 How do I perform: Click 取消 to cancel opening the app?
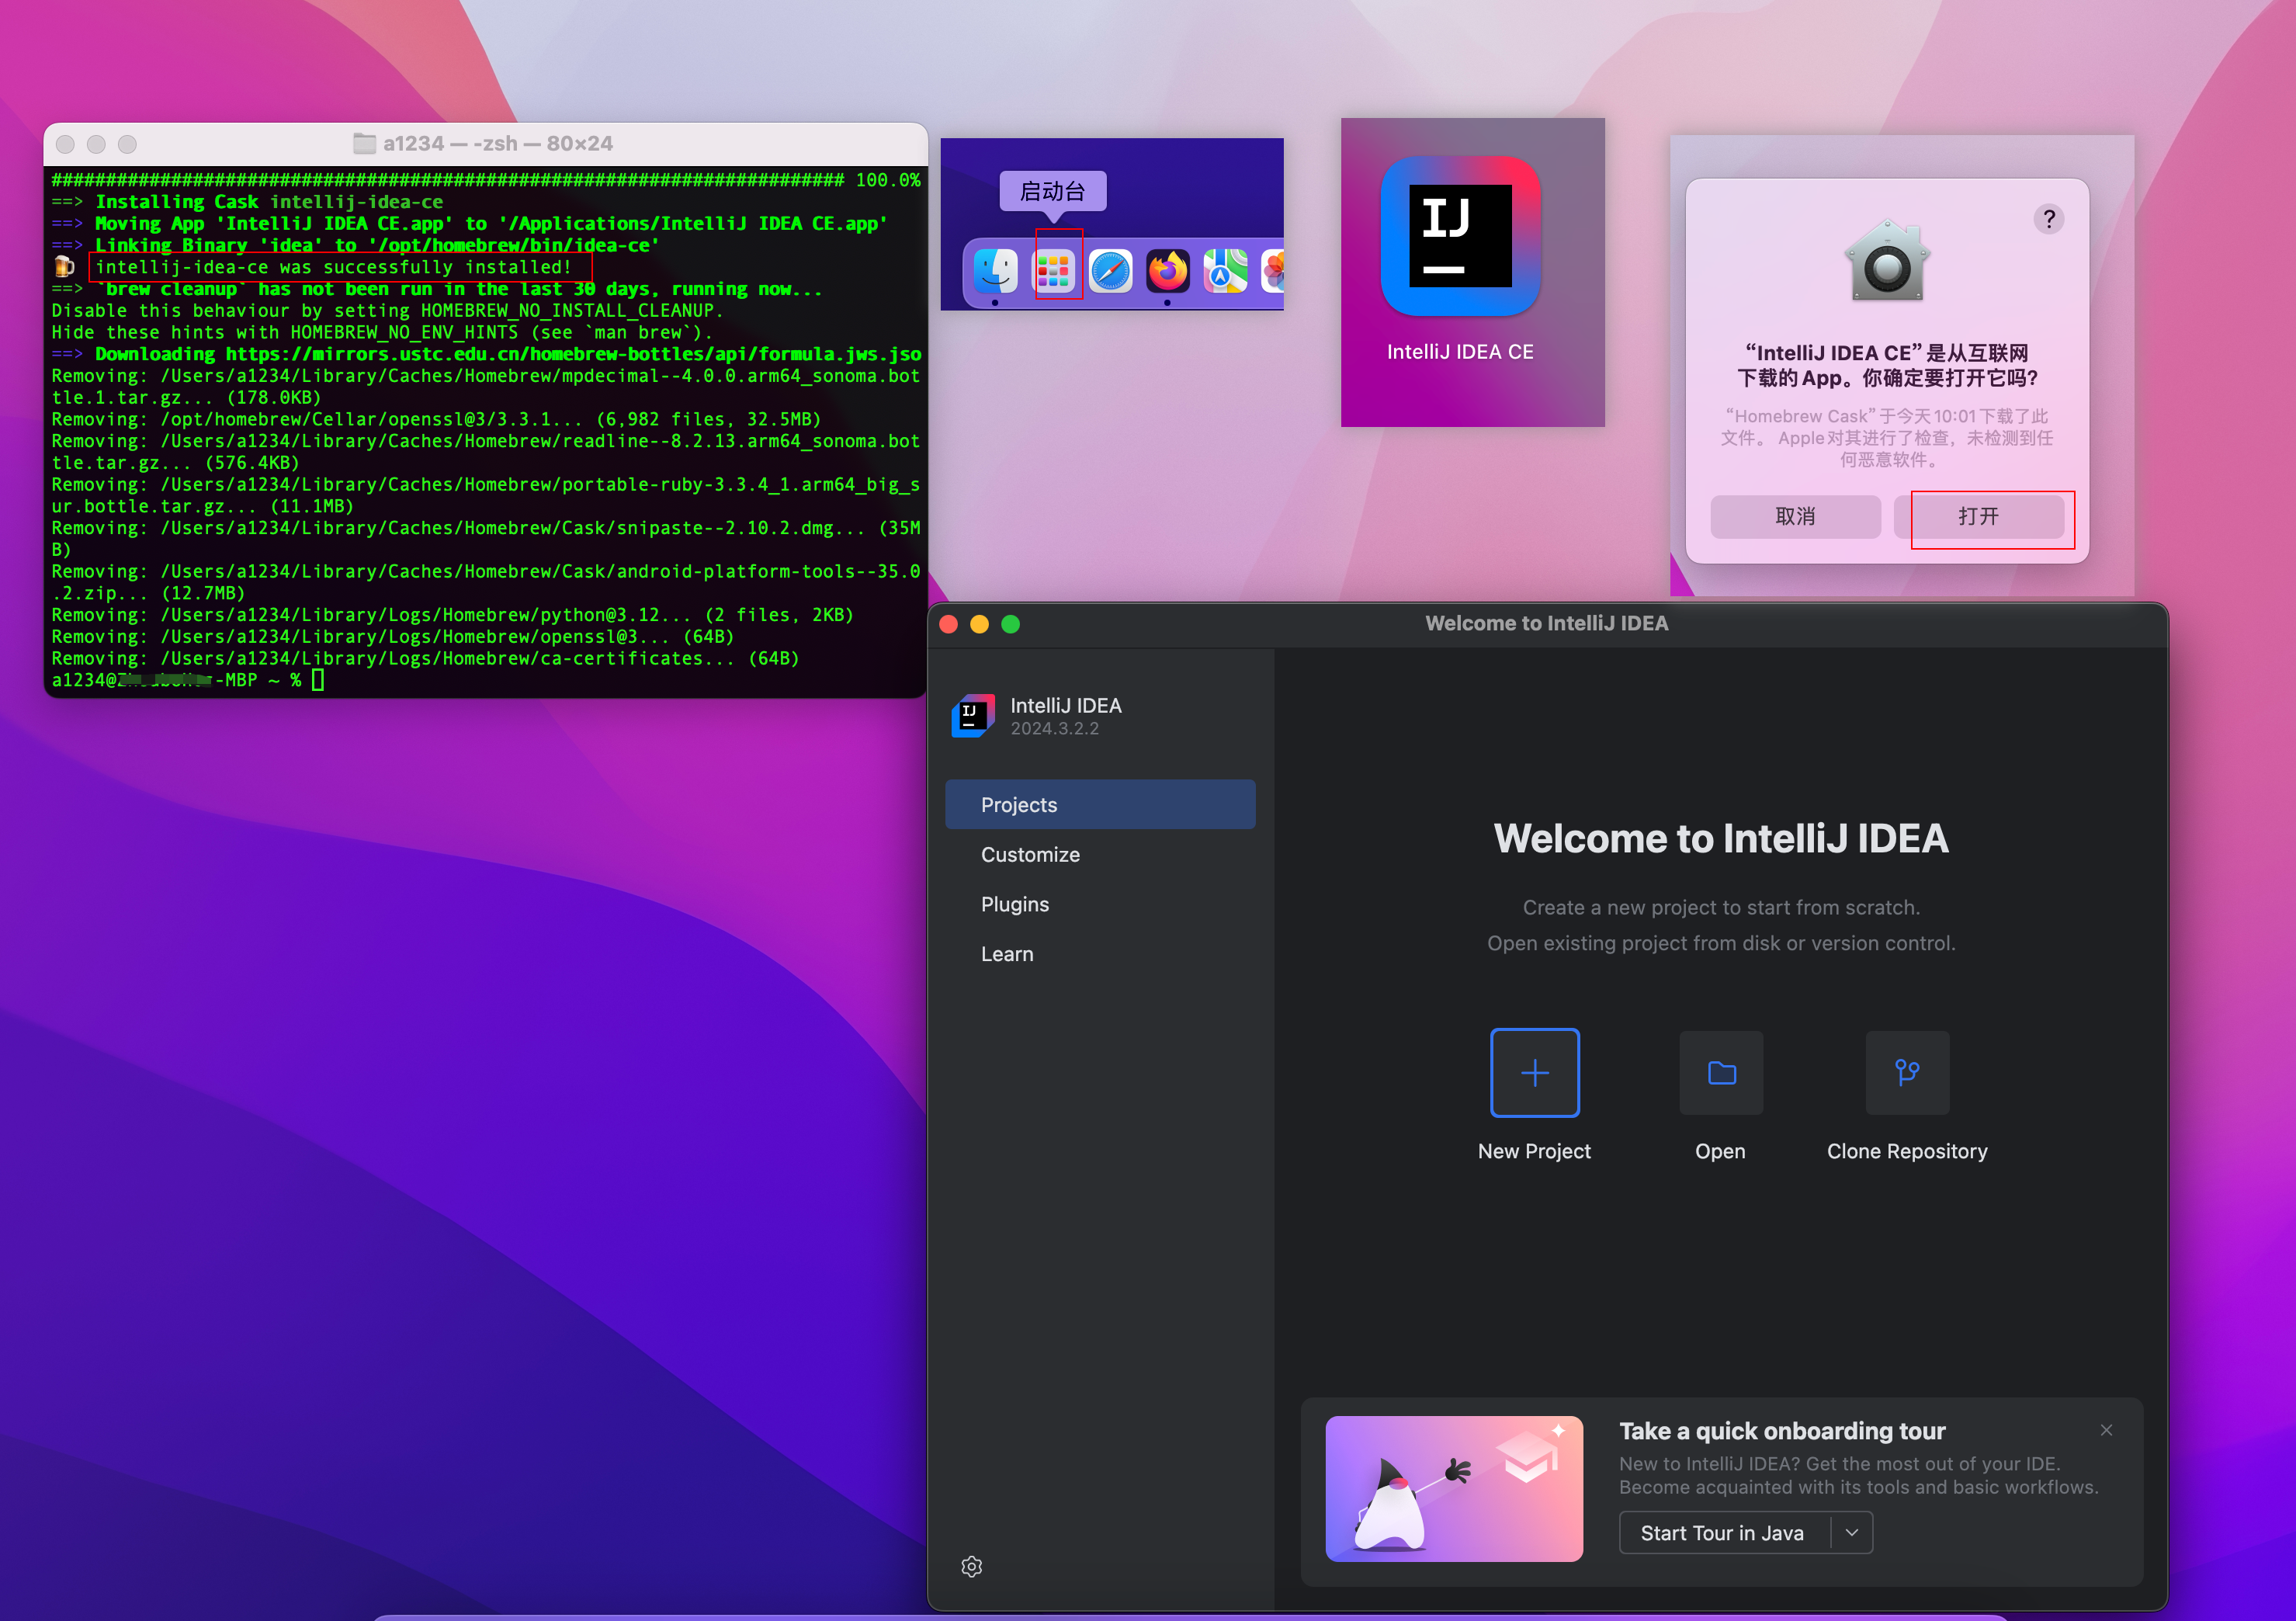point(1795,516)
